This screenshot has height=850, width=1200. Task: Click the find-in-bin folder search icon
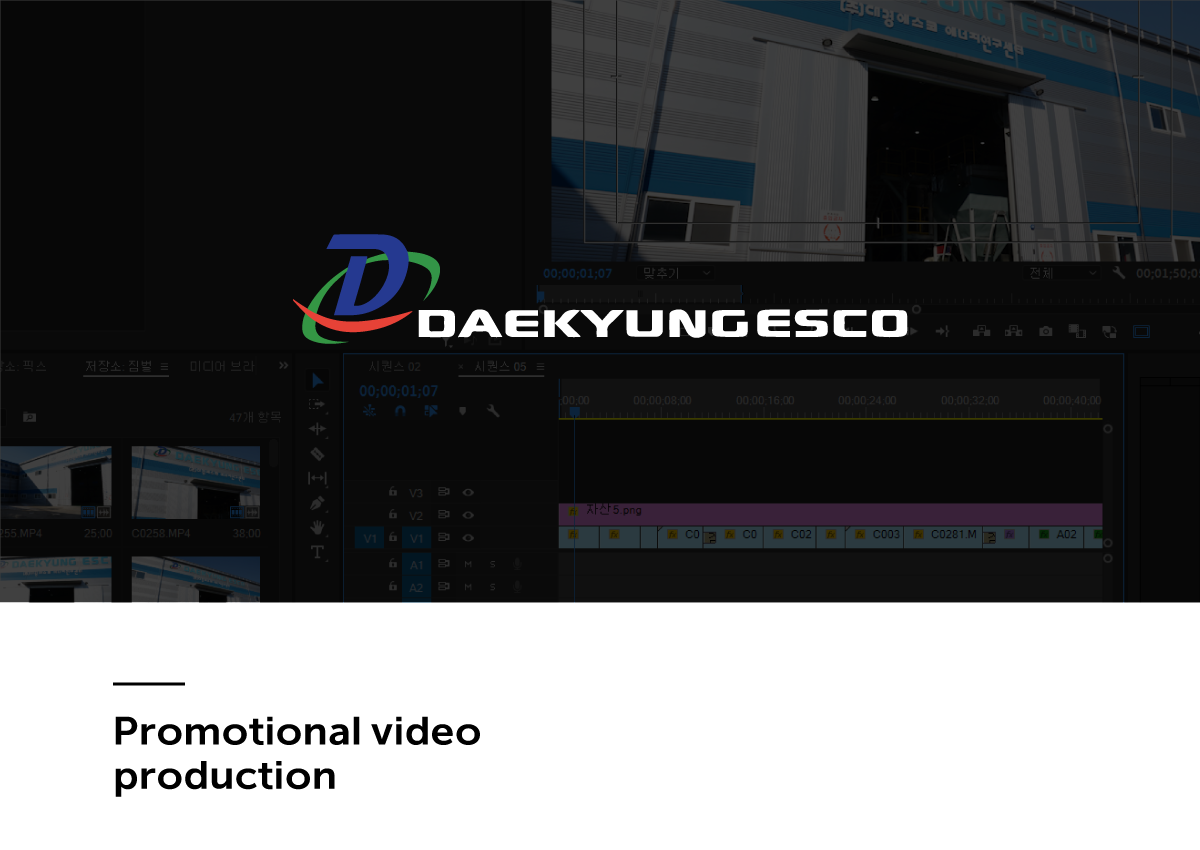click(30, 417)
